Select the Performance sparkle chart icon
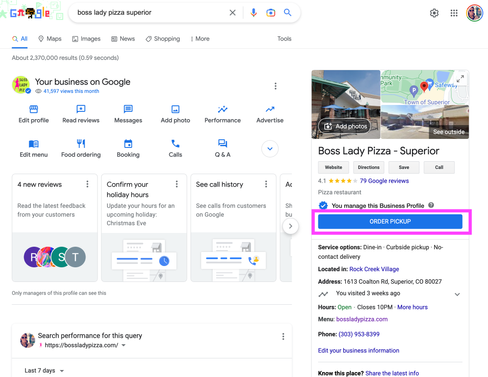This screenshot has height=377, width=488. 222,109
